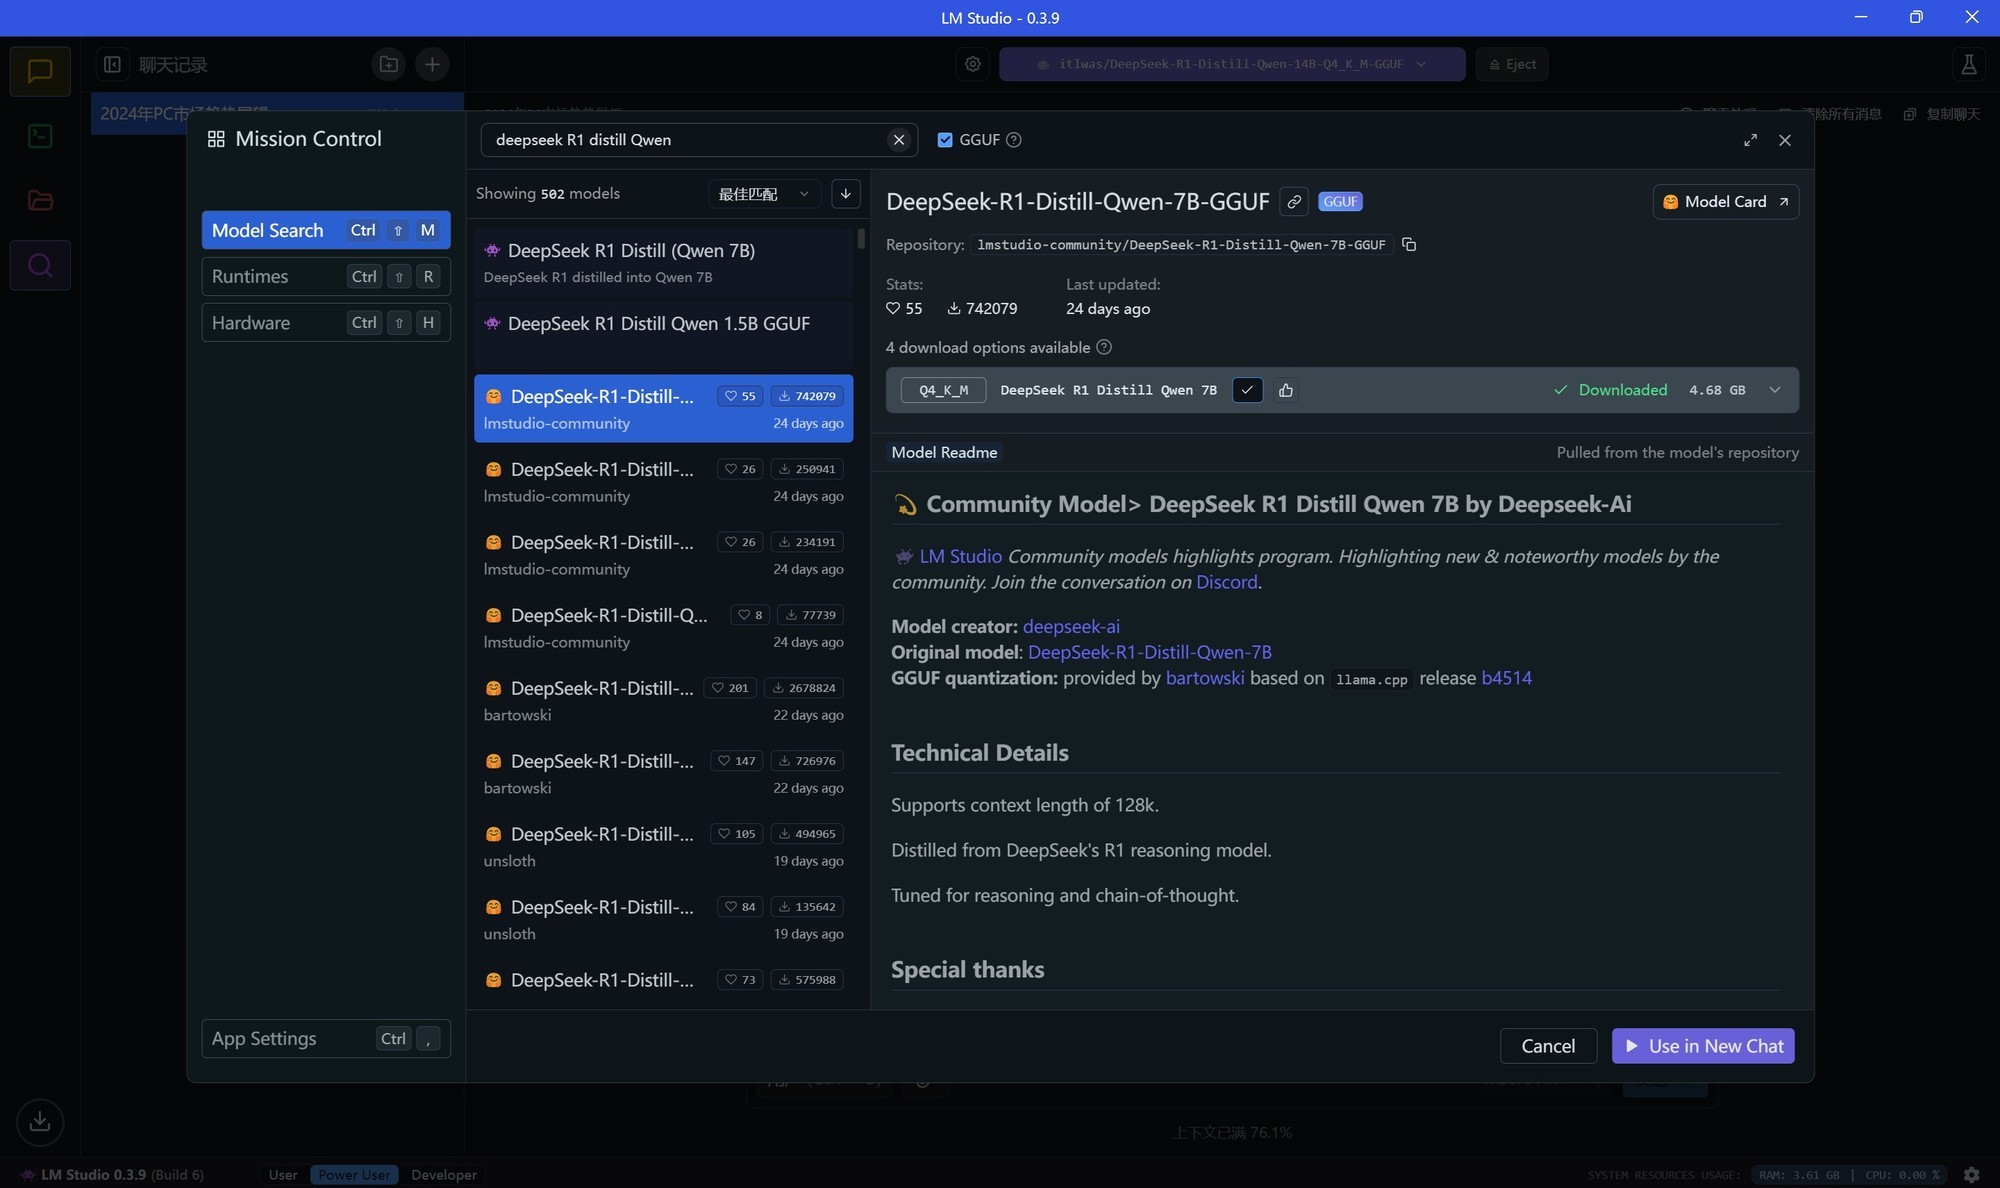The height and width of the screenshot is (1188, 2000).
Task: Toggle the chat sidebar panel icon
Action: tap(113, 64)
